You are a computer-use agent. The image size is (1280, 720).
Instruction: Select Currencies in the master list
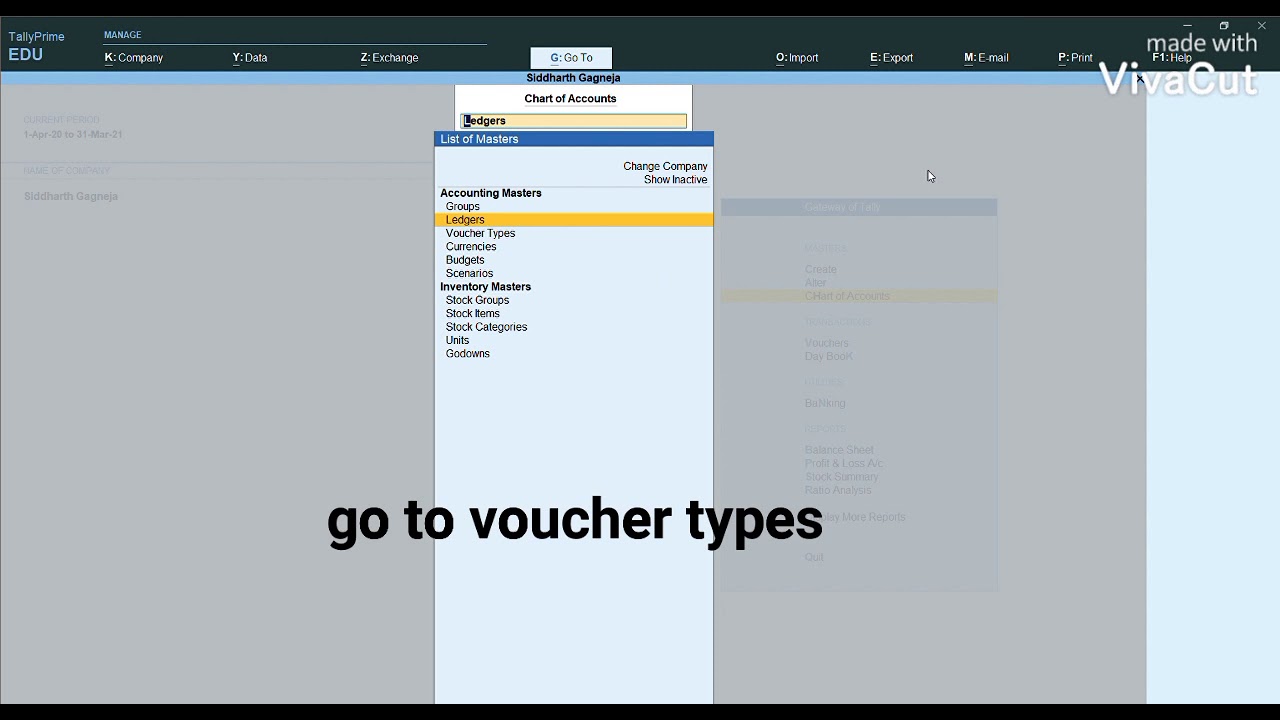point(471,247)
